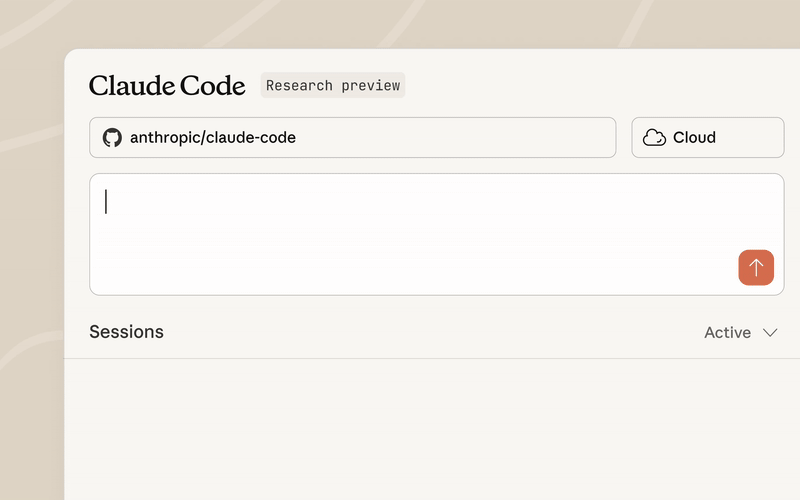Click the Sessions heading
Screen dimensions: 800x500
126,332
